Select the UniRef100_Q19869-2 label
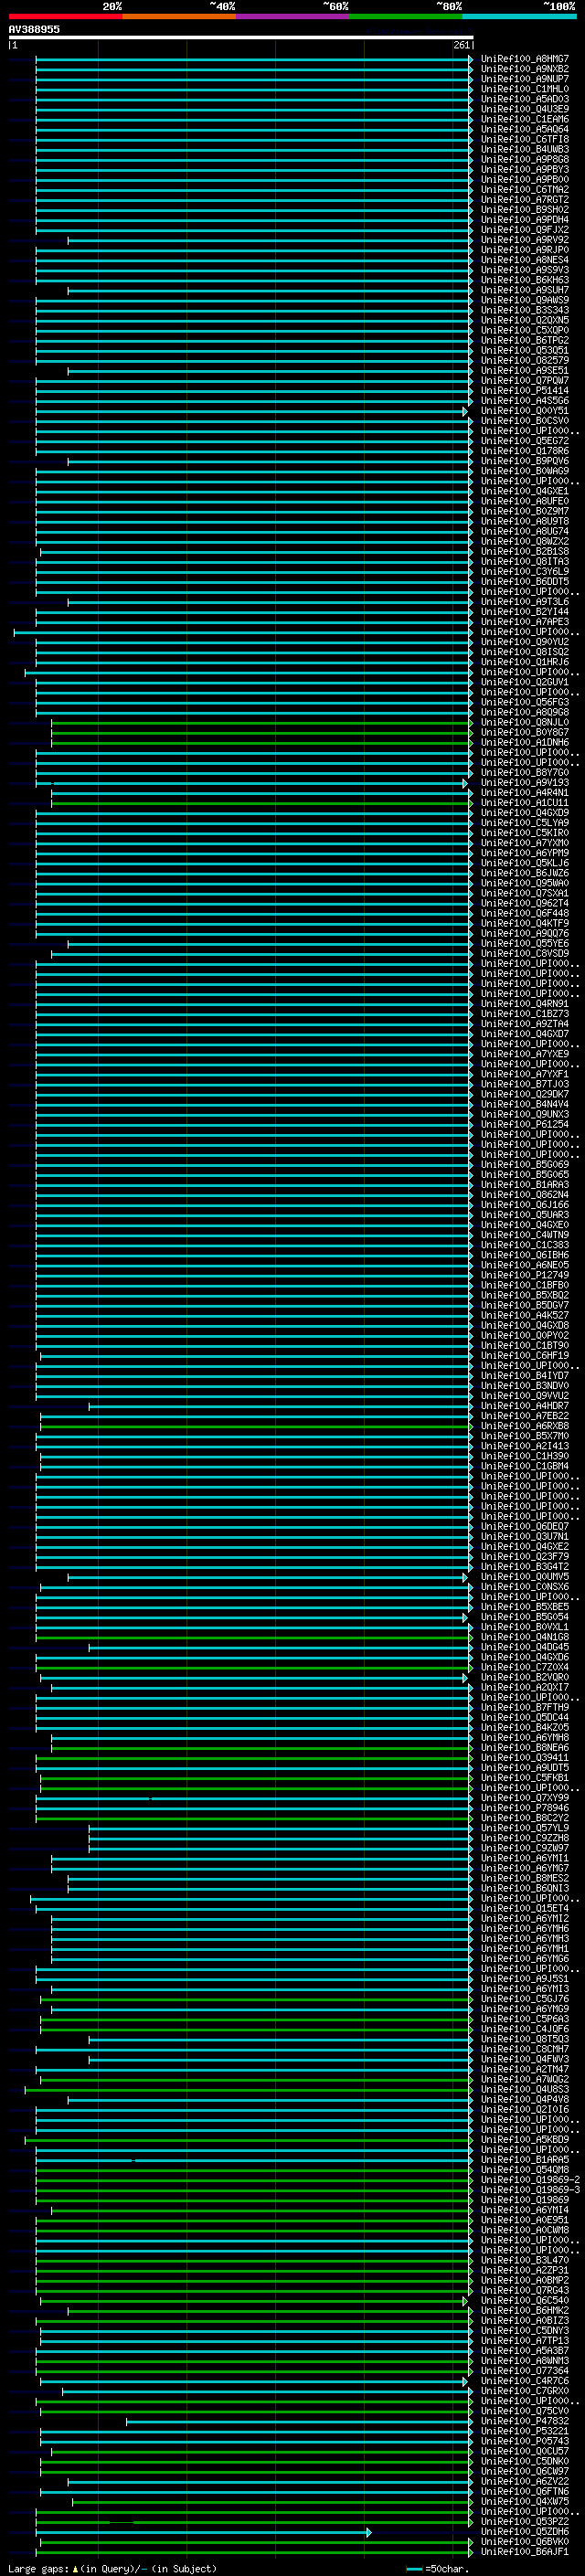The image size is (585, 2576). [530, 2181]
